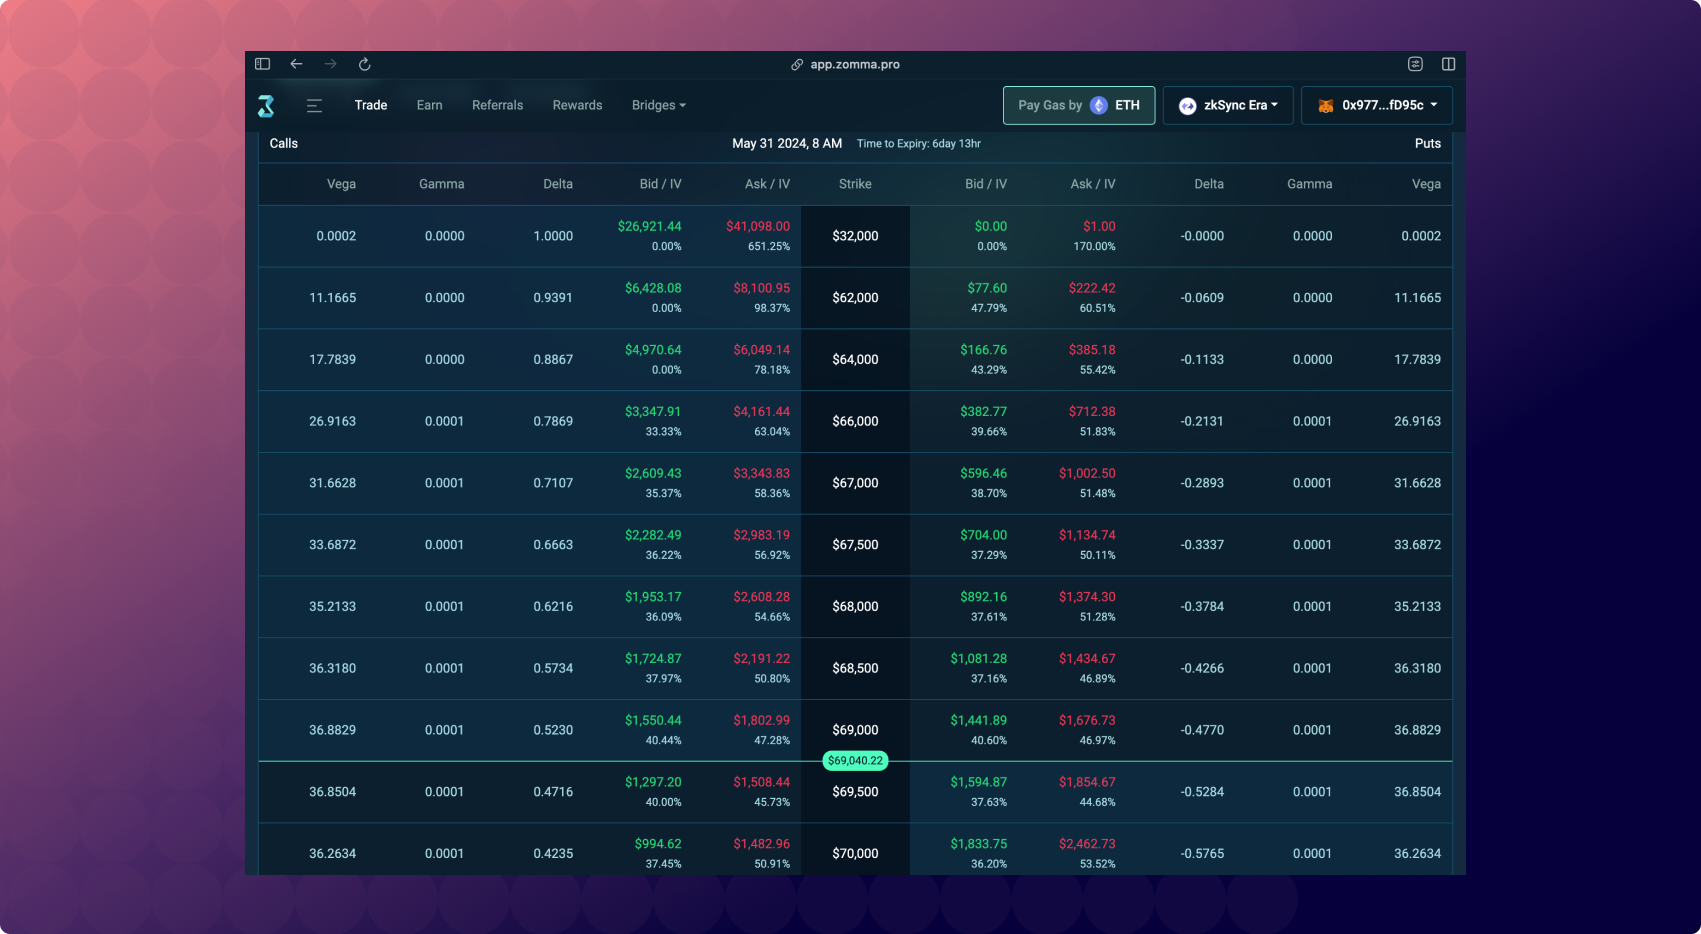Image resolution: width=1701 pixels, height=934 pixels.
Task: Click the split-view icon at top right
Action: [x=1448, y=64]
